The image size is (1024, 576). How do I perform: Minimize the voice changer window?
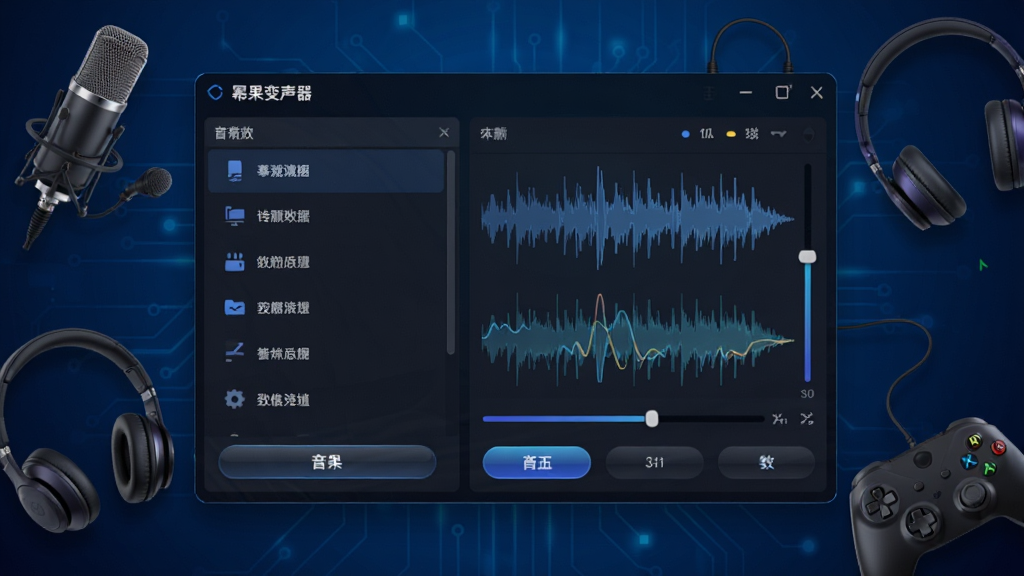(x=746, y=93)
